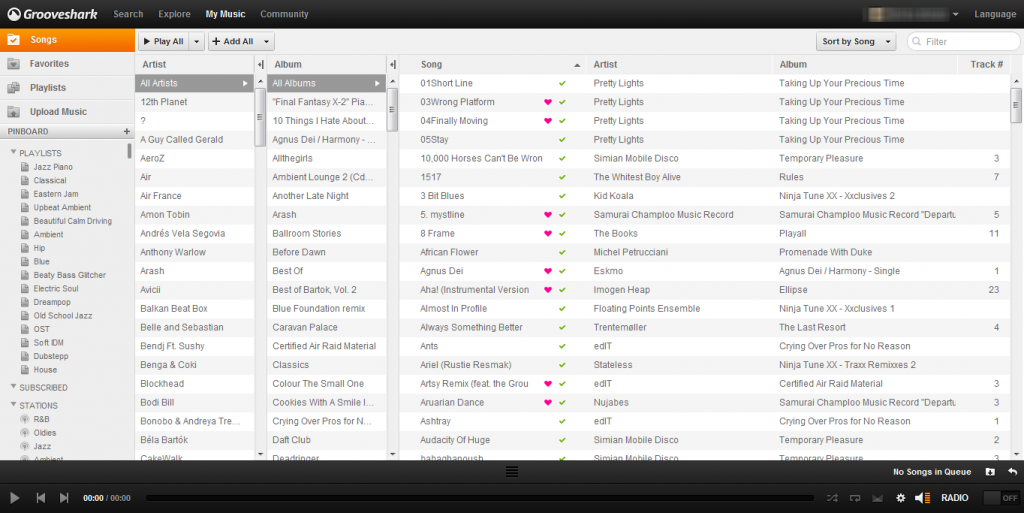Click library checkmark for 3 Bit Blues
This screenshot has width=1024, height=513.
click(x=562, y=196)
